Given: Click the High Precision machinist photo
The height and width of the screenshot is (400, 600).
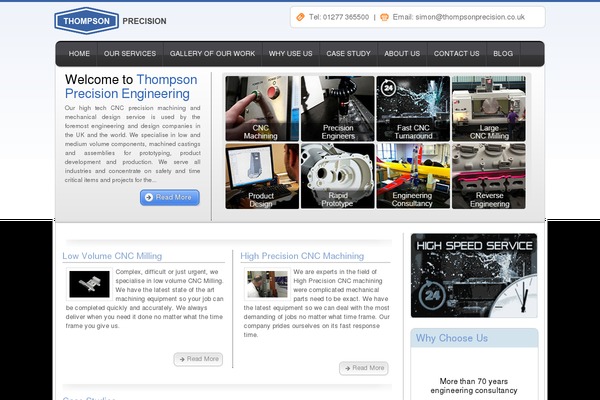Looking at the screenshot, I should click(x=267, y=284).
